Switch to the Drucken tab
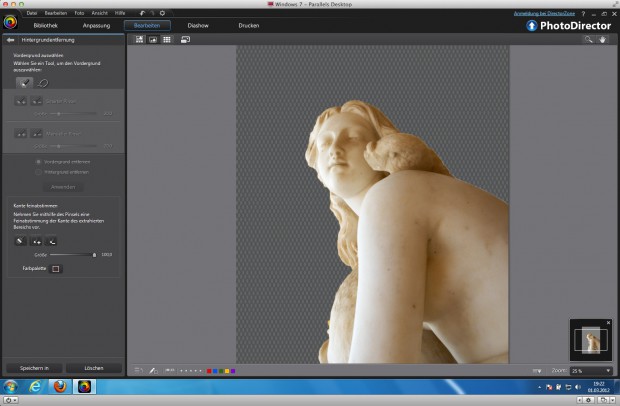620x406 pixels. (x=248, y=26)
